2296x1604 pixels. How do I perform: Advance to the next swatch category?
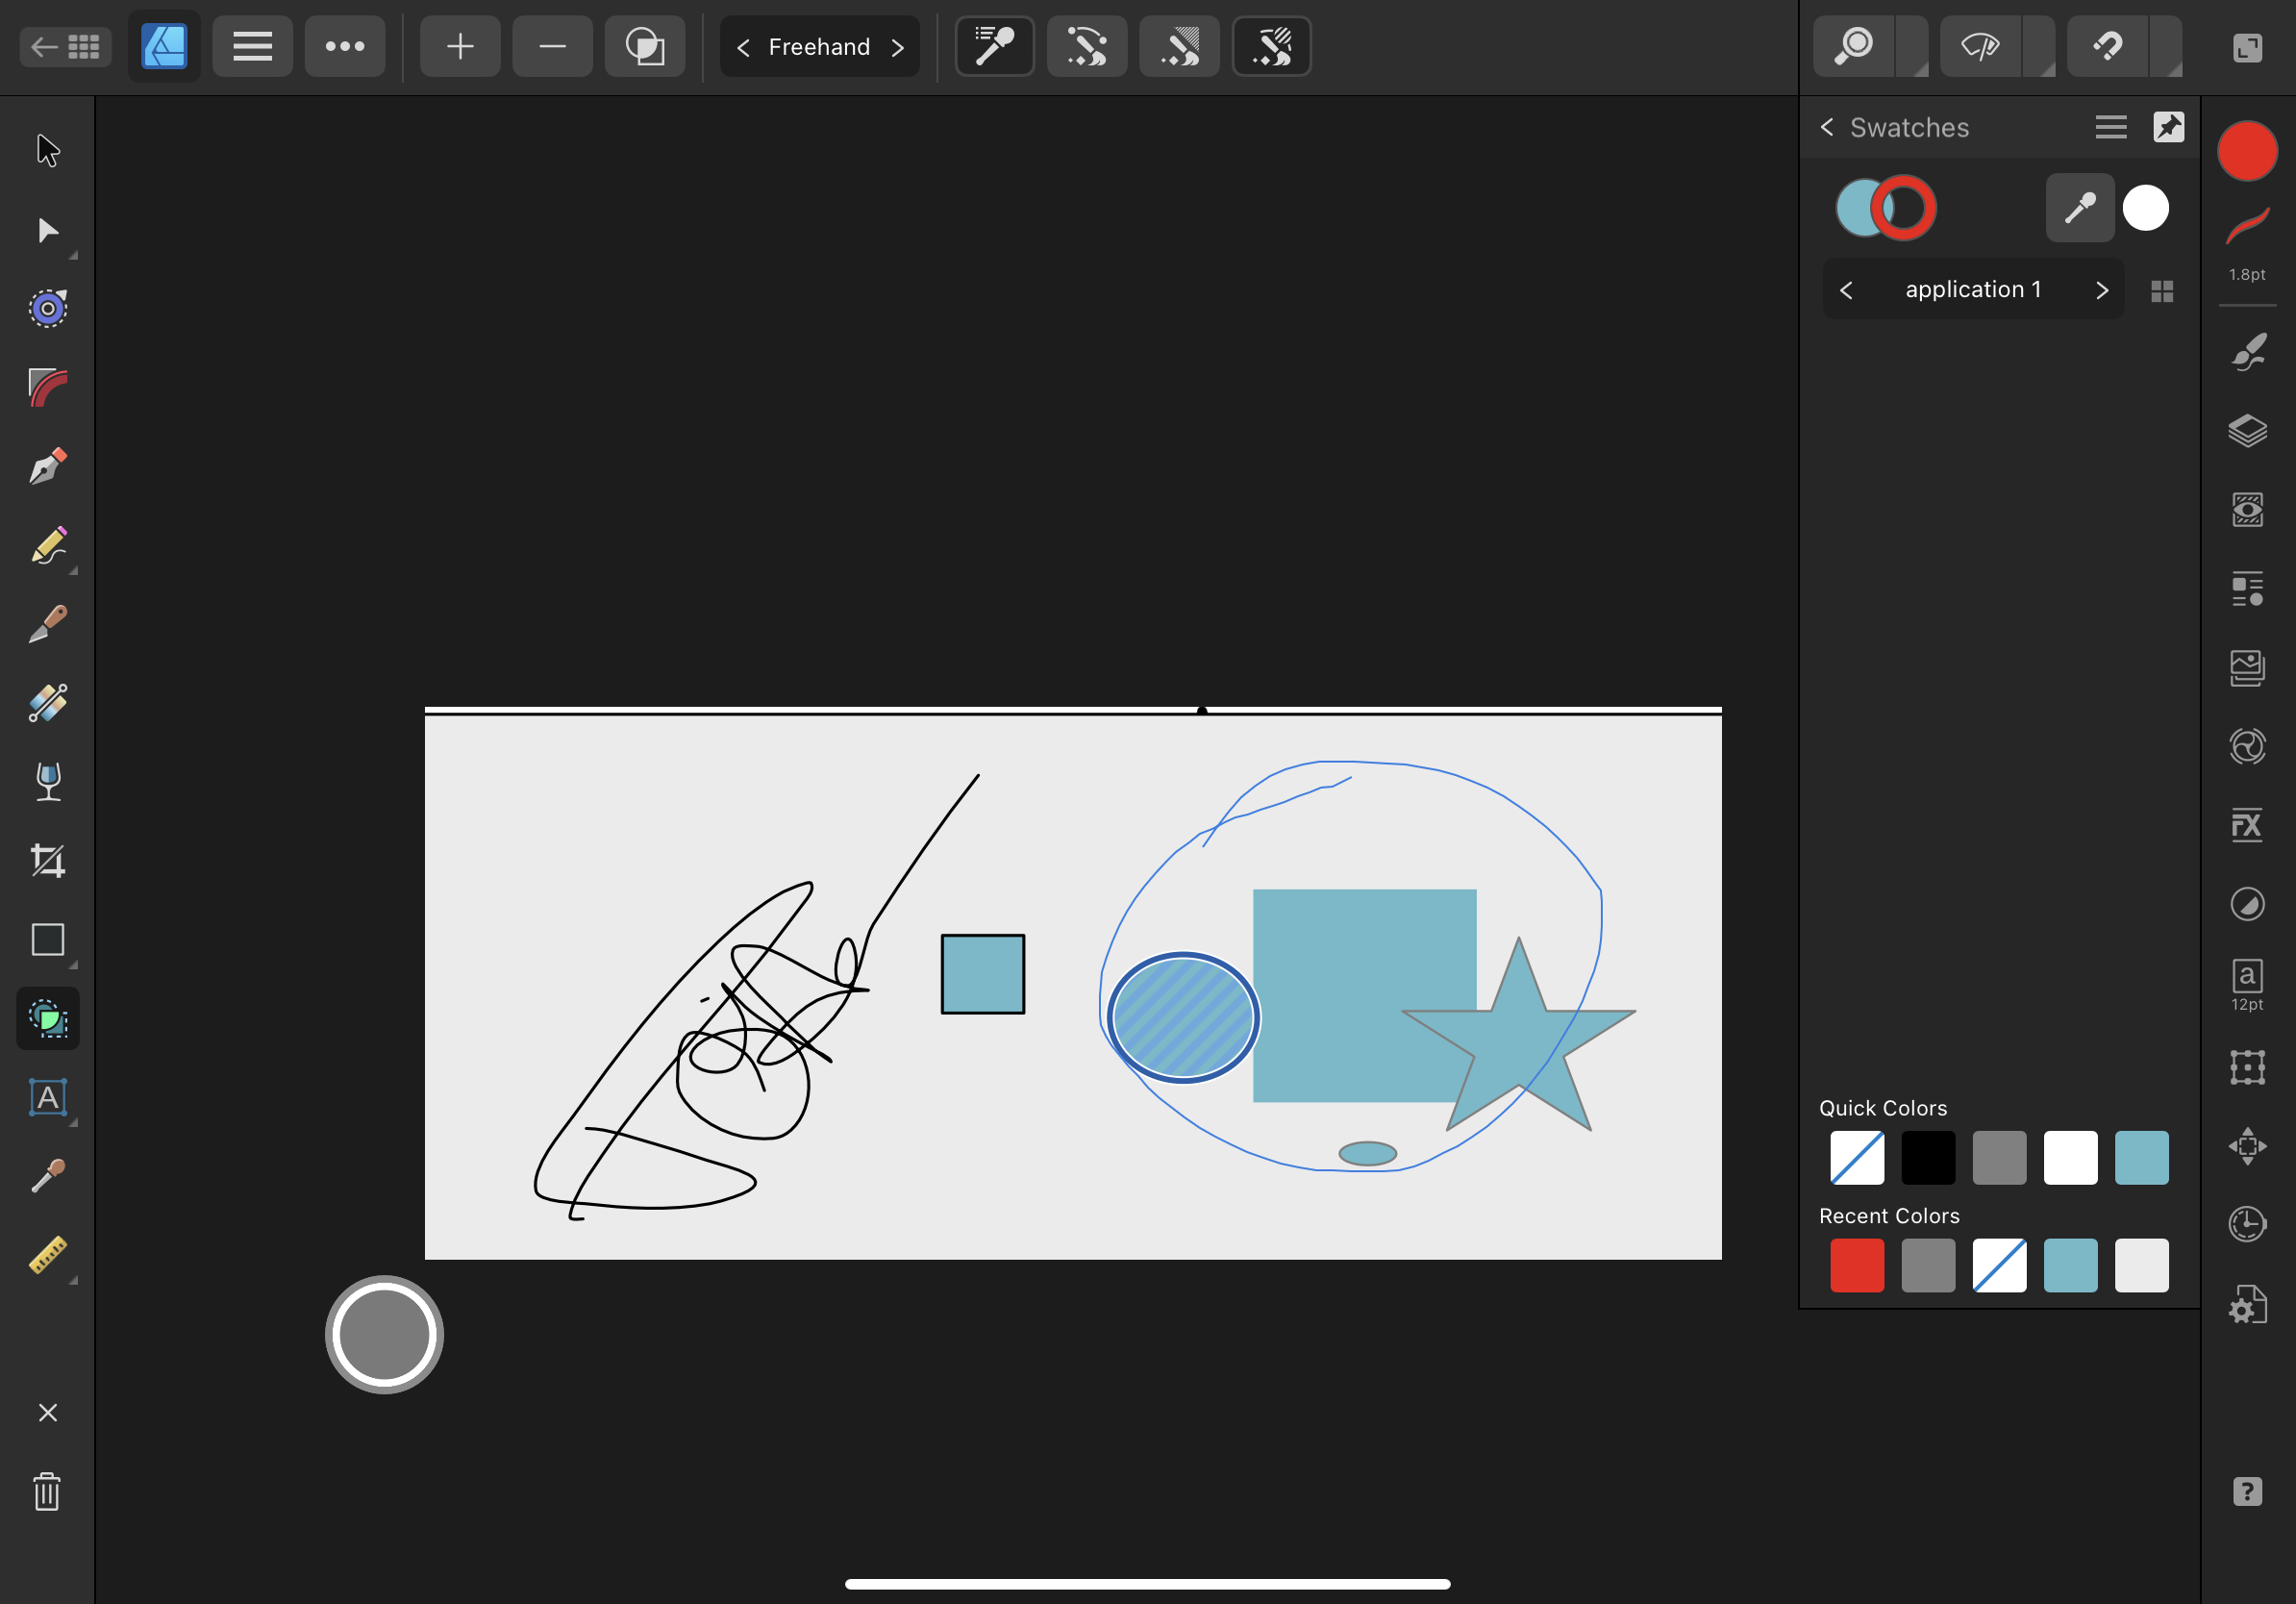pyautogui.click(x=2102, y=289)
